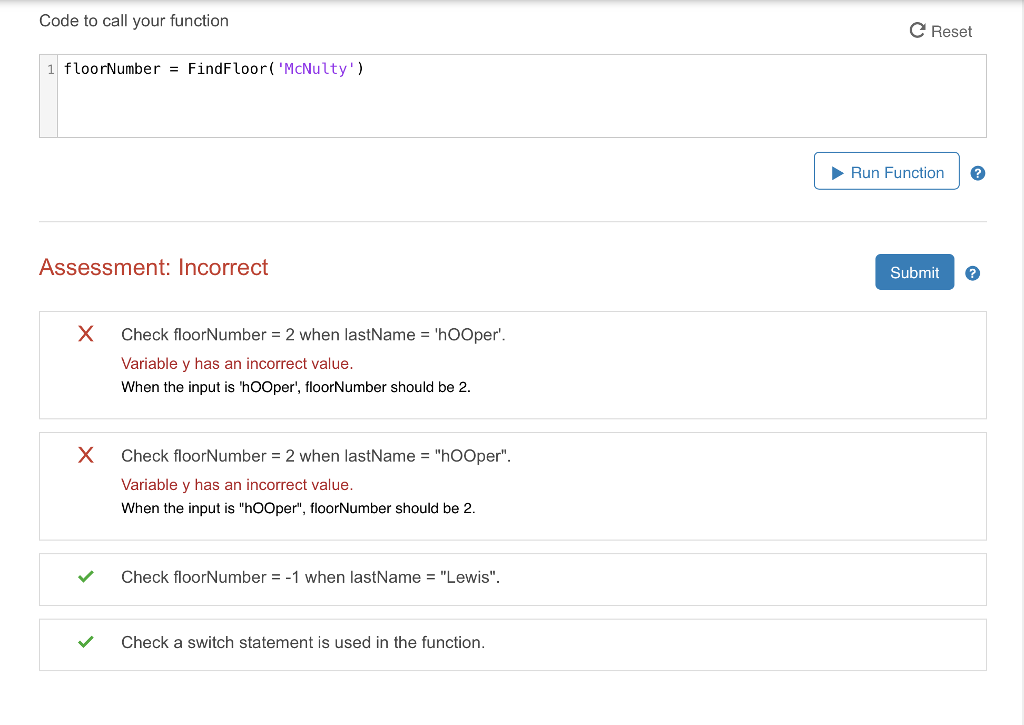The image size is (1024, 725).
Task: Select the 'McNulty' string in the code
Action: pos(318,68)
